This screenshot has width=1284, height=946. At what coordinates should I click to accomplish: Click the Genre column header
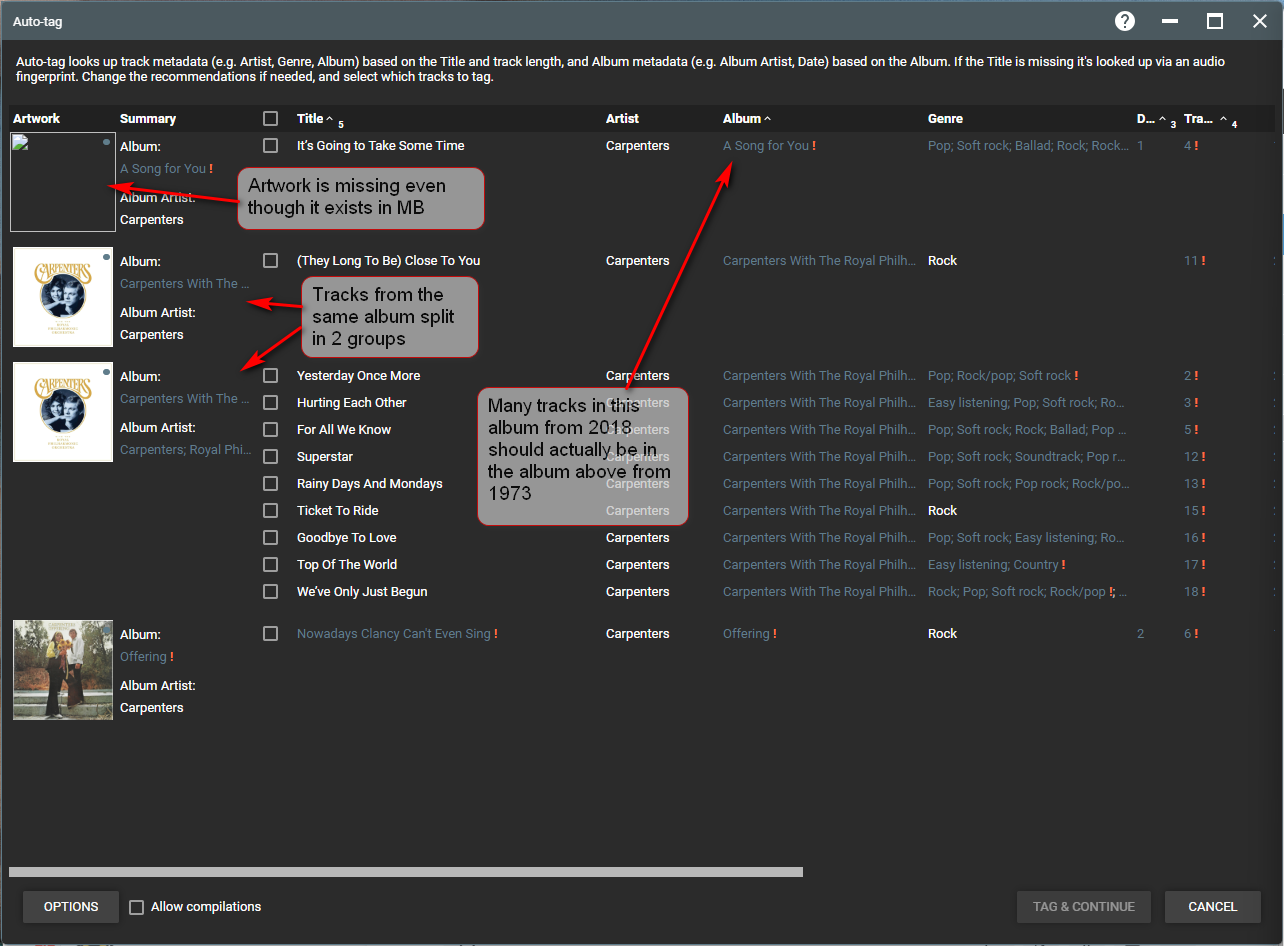point(945,119)
